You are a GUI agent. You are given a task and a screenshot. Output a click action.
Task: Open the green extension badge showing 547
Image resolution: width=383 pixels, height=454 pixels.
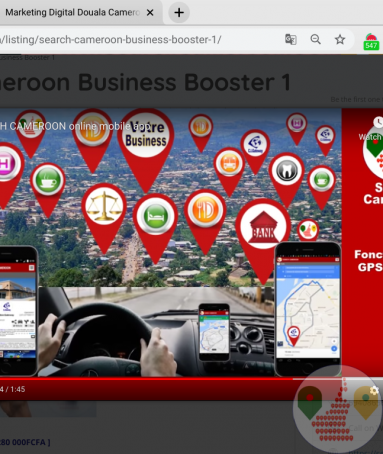371,42
